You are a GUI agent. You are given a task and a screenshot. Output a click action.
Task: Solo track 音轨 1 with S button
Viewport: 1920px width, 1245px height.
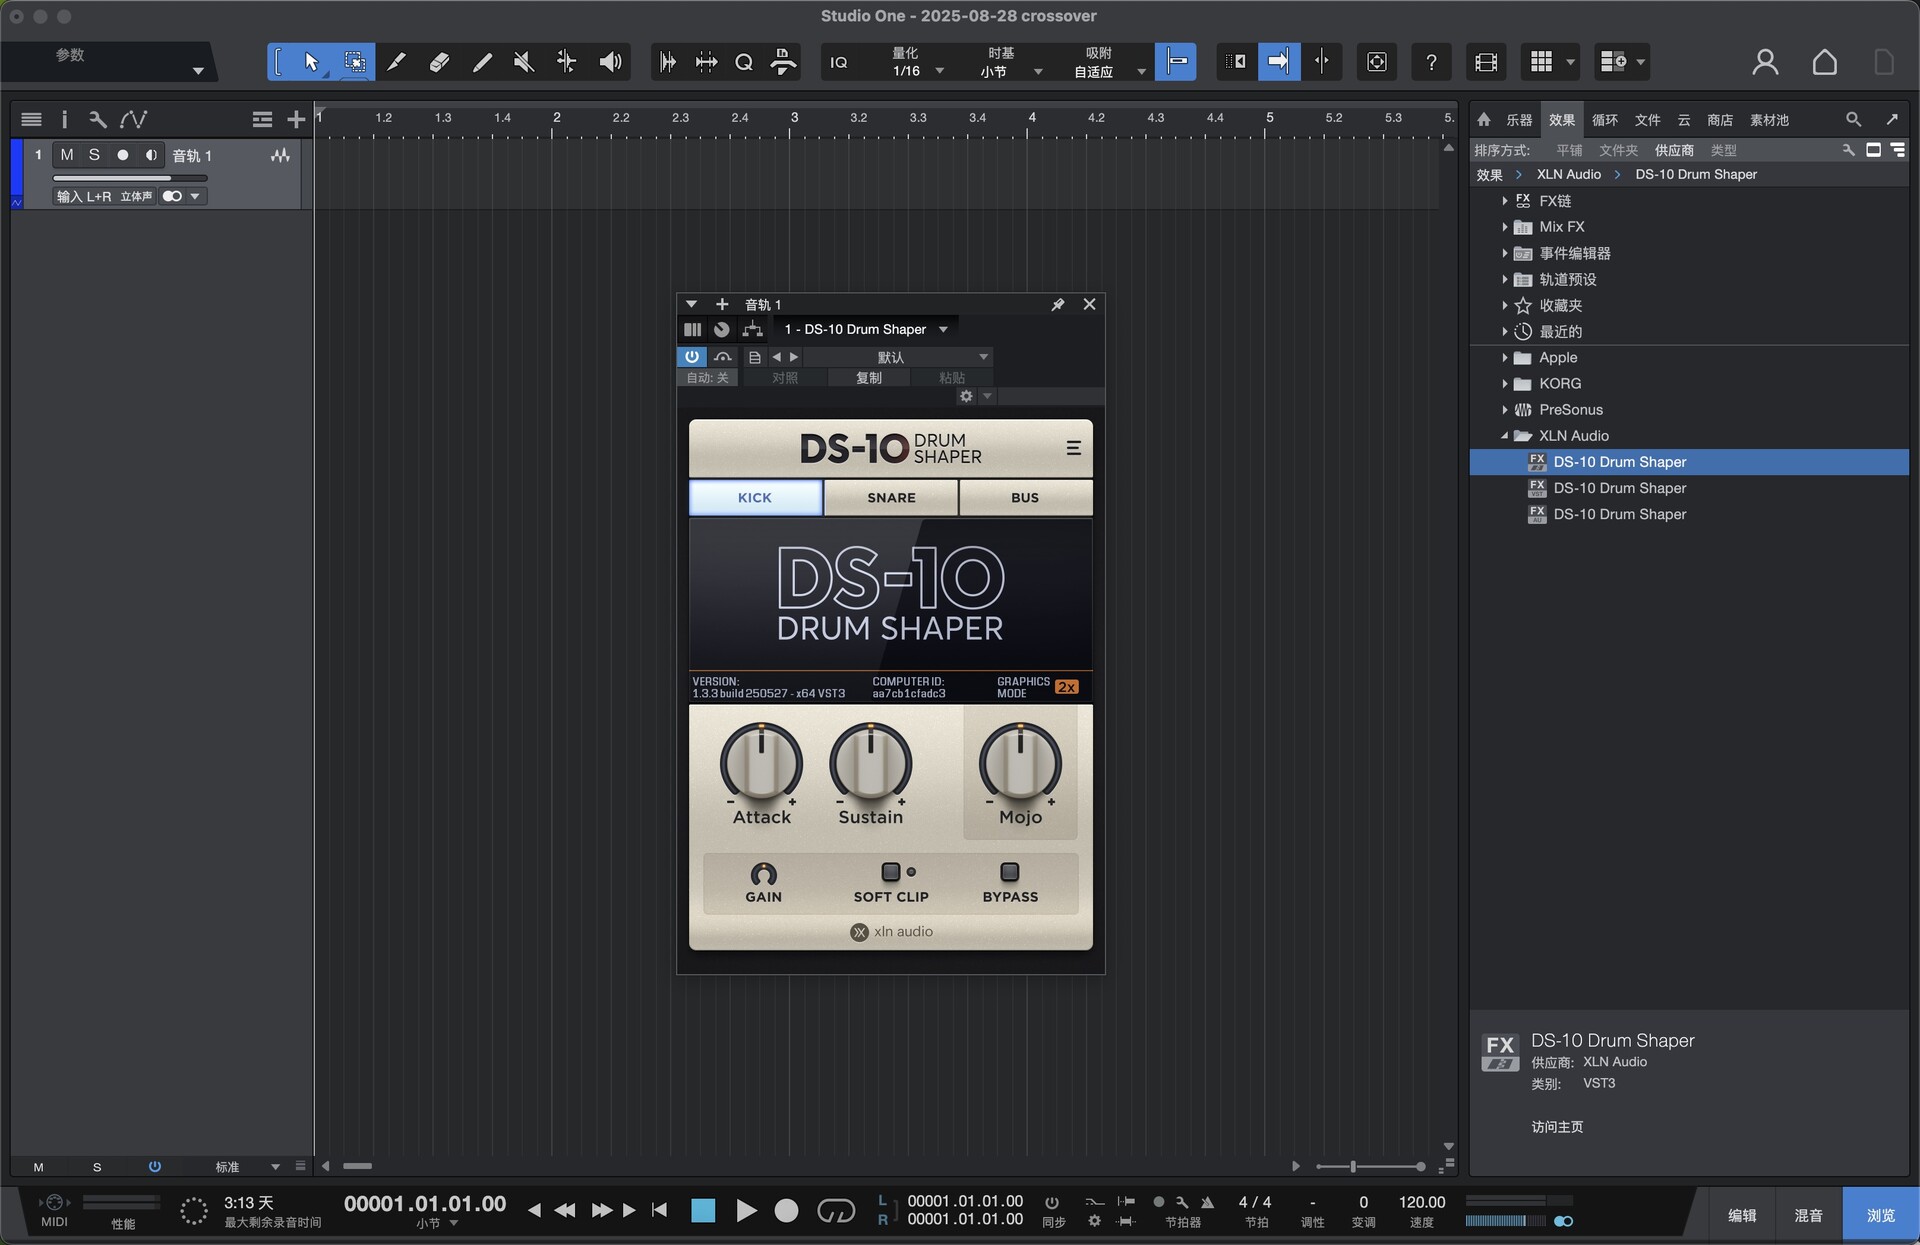coord(94,155)
